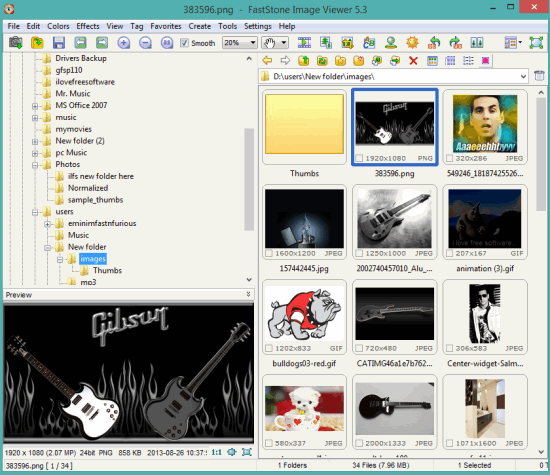This screenshot has width=550, height=475.
Task: Open the Resize/Resample tool
Action: tap(326, 43)
